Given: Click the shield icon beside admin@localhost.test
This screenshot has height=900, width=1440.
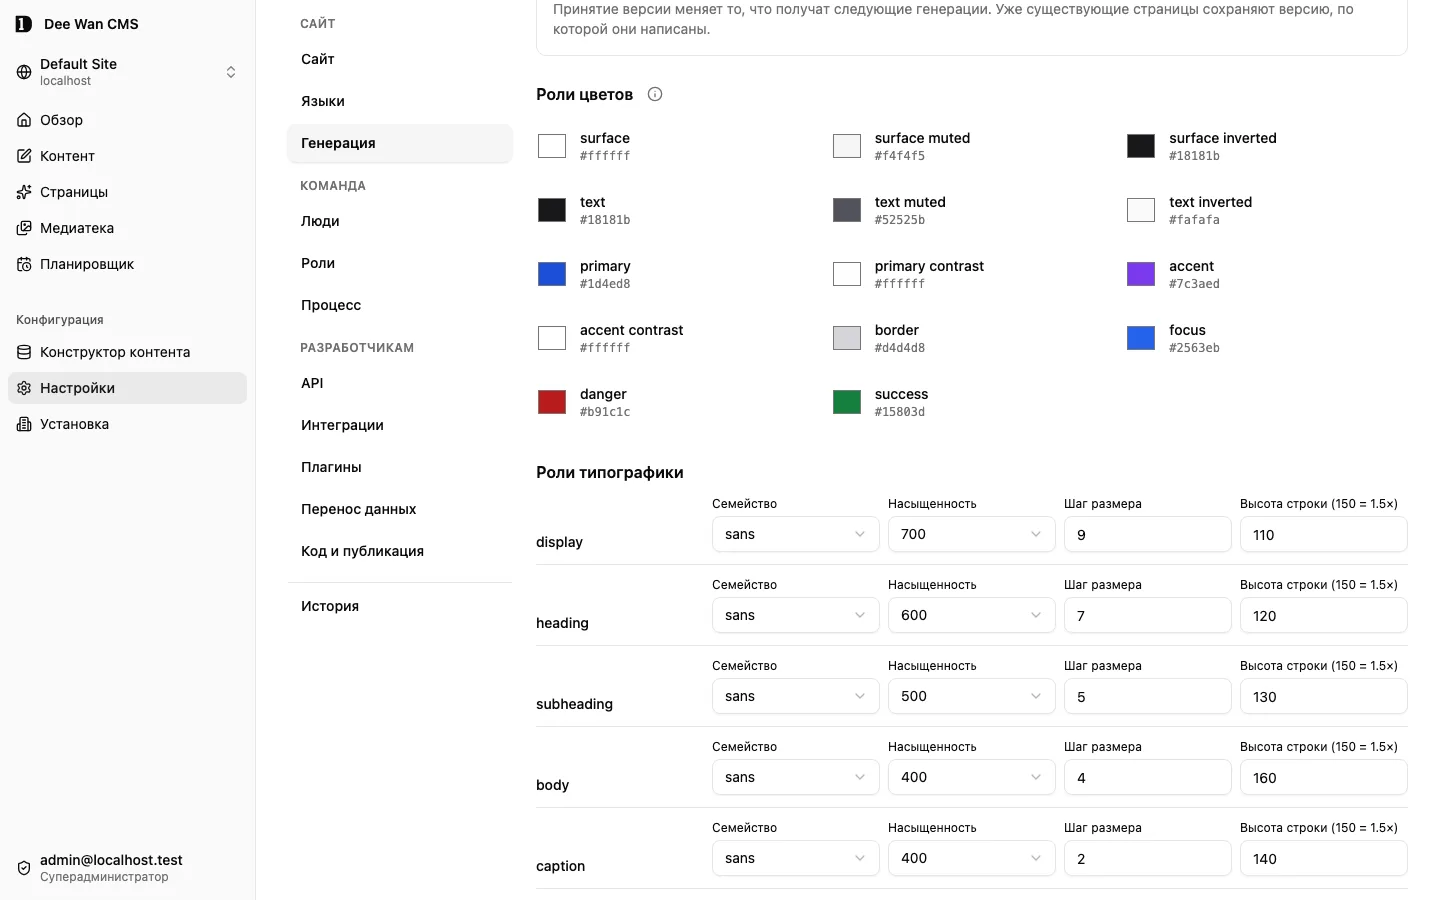Looking at the screenshot, I should click(x=24, y=868).
